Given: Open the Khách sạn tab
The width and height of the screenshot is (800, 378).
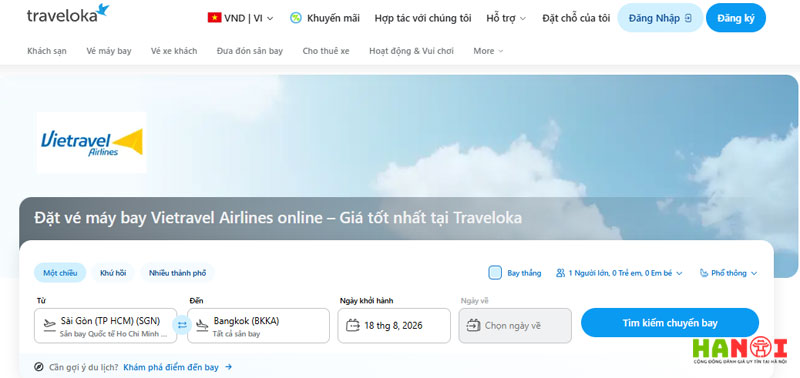Looking at the screenshot, I should coord(47,51).
